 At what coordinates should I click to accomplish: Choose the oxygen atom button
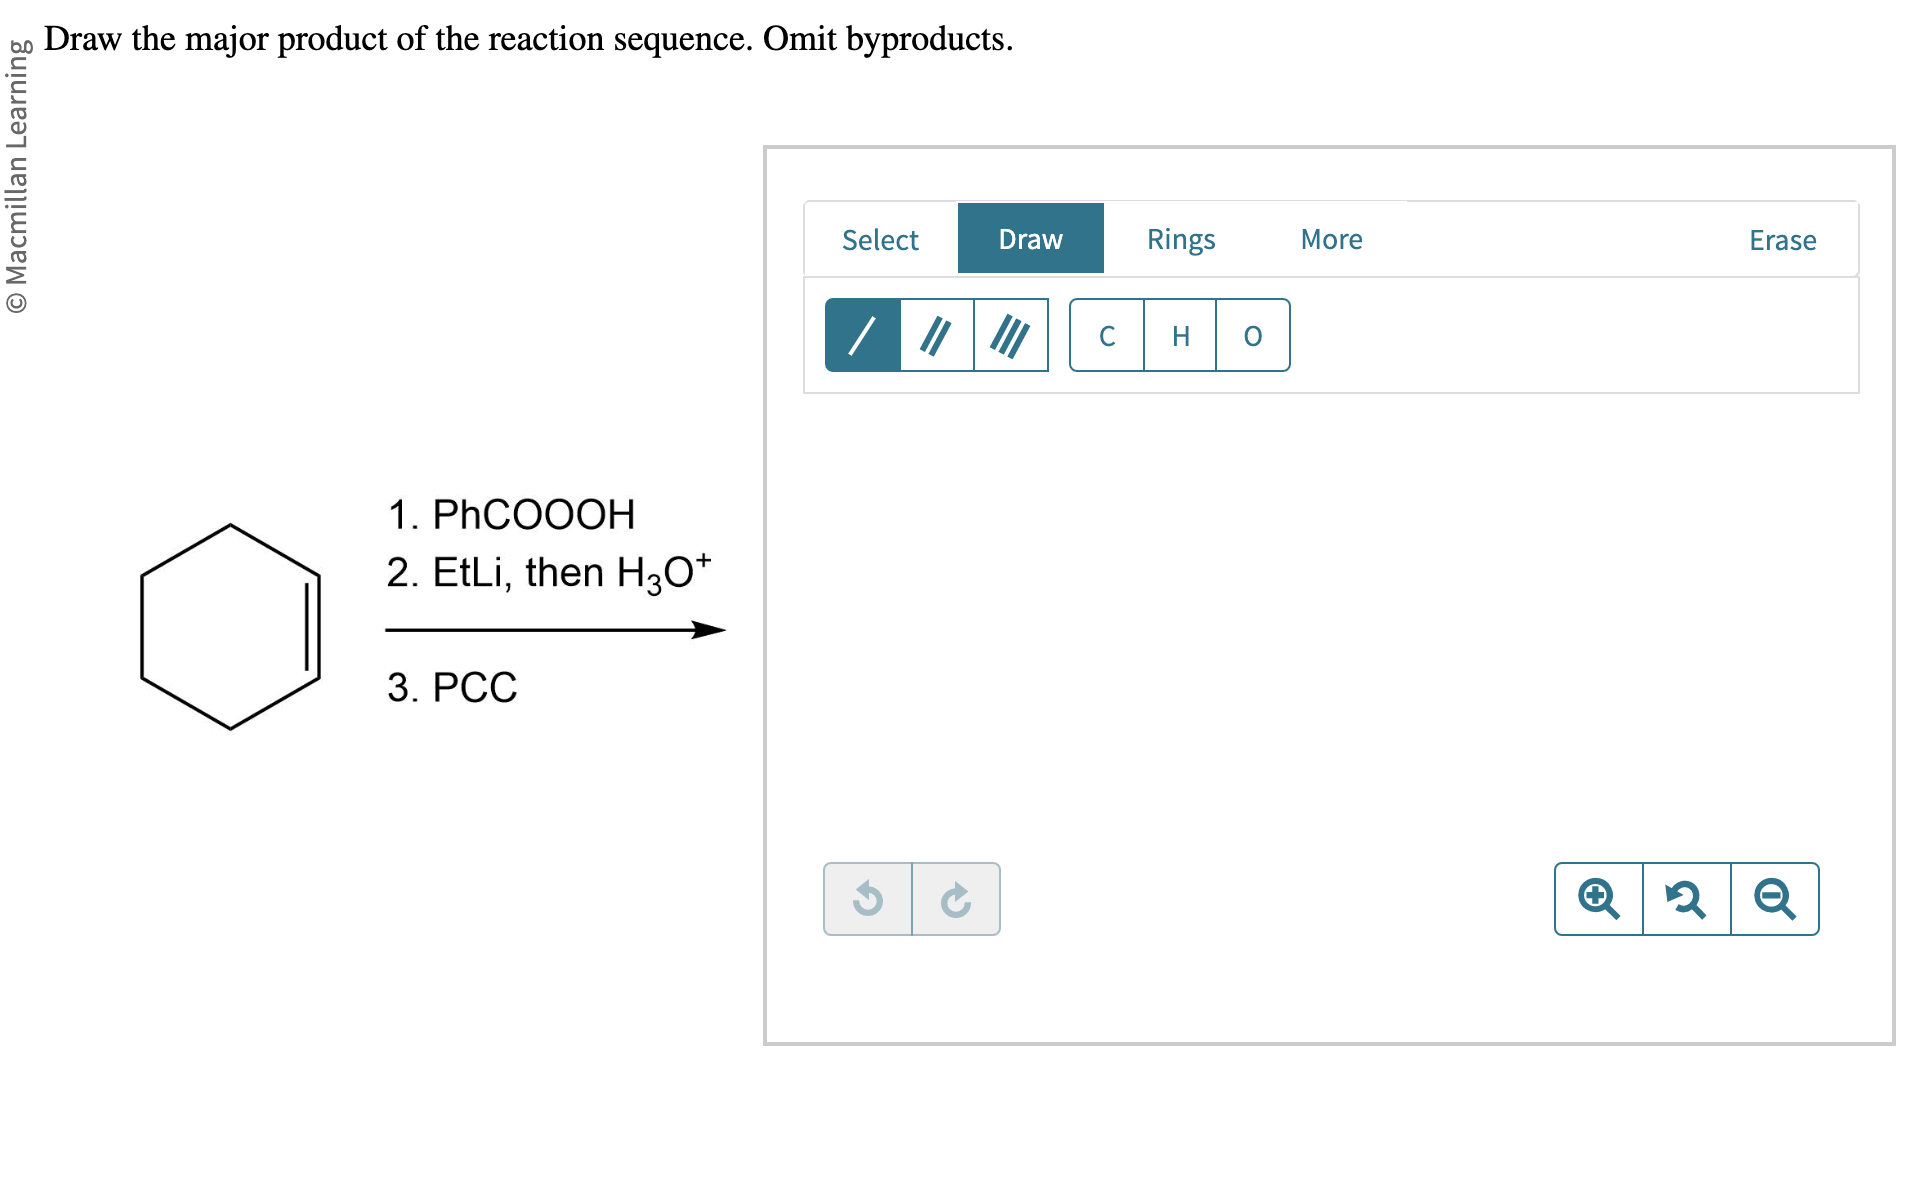pos(1253,335)
